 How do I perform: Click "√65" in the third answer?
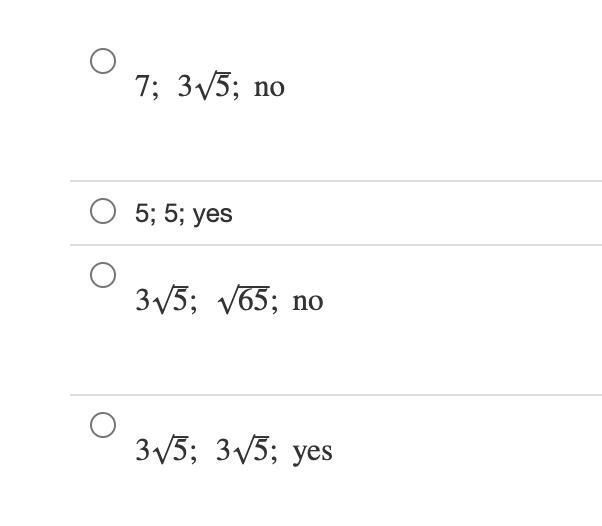coord(244,301)
